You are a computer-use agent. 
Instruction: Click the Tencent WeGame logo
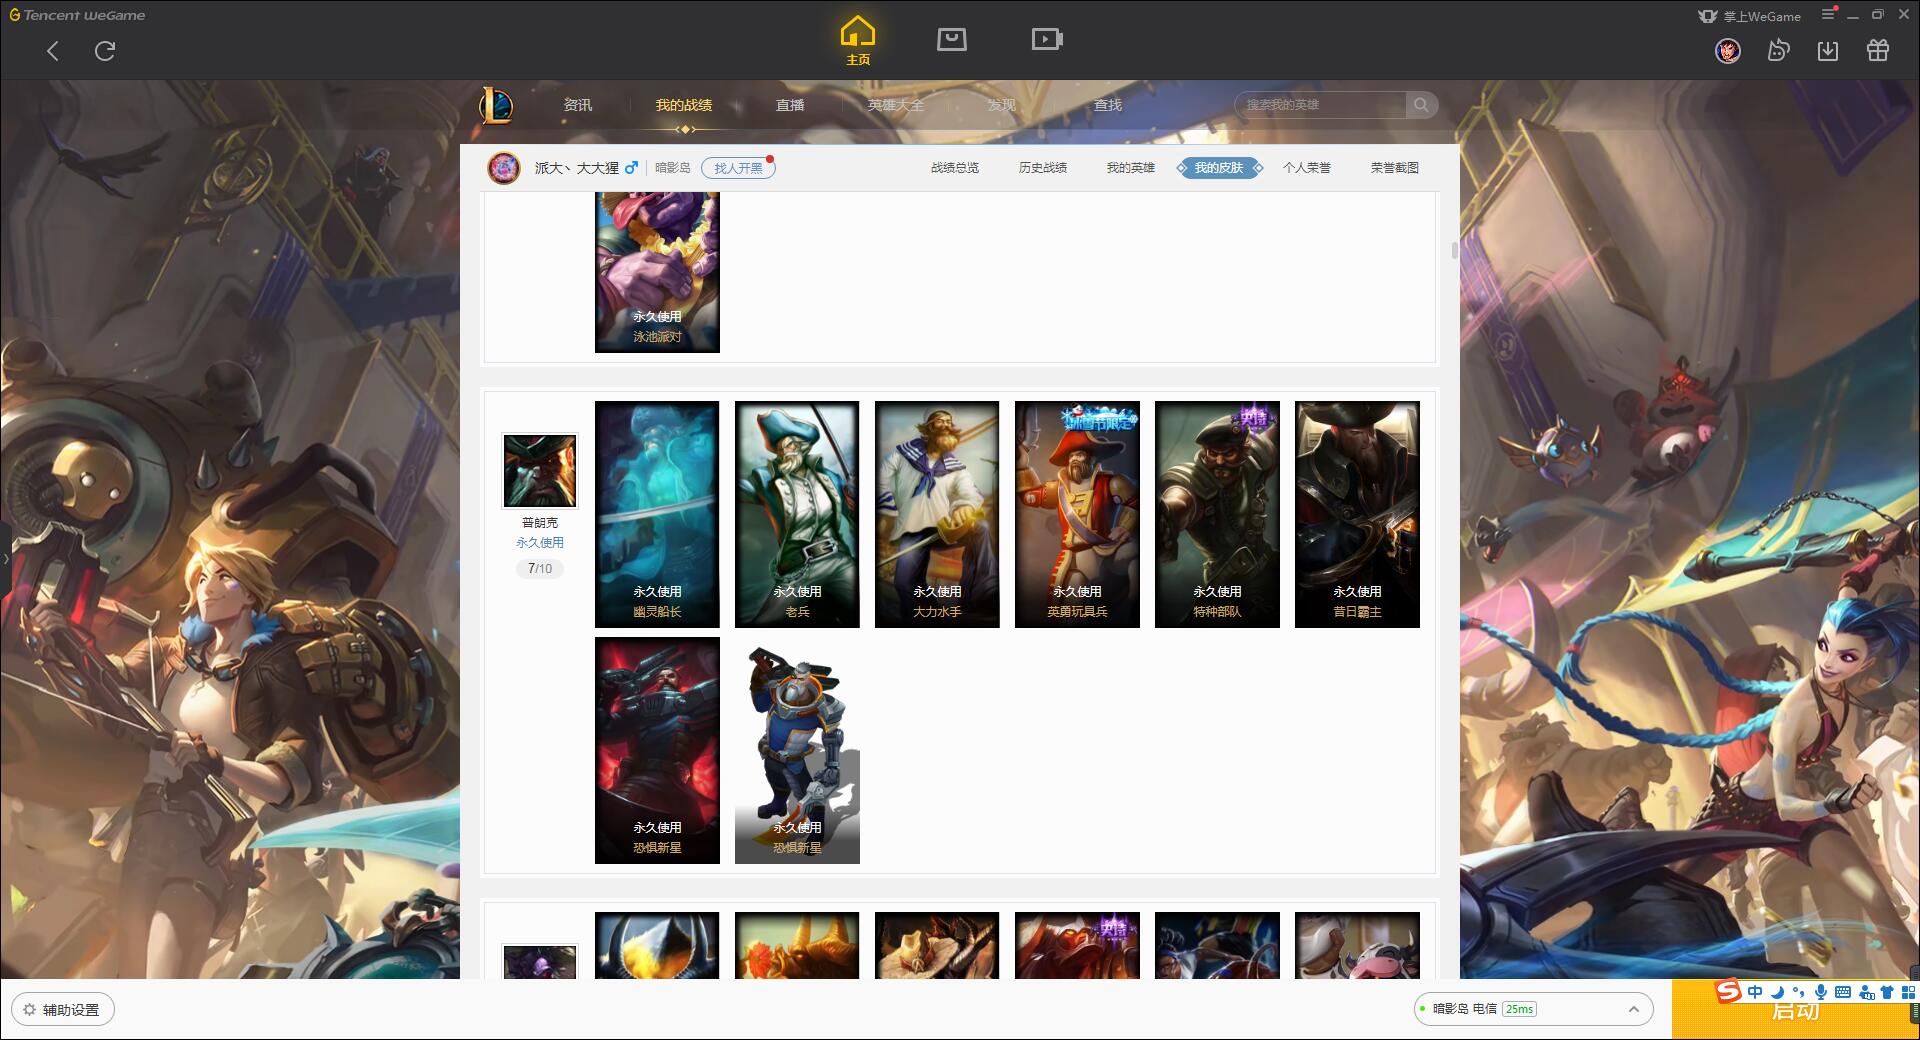click(78, 15)
